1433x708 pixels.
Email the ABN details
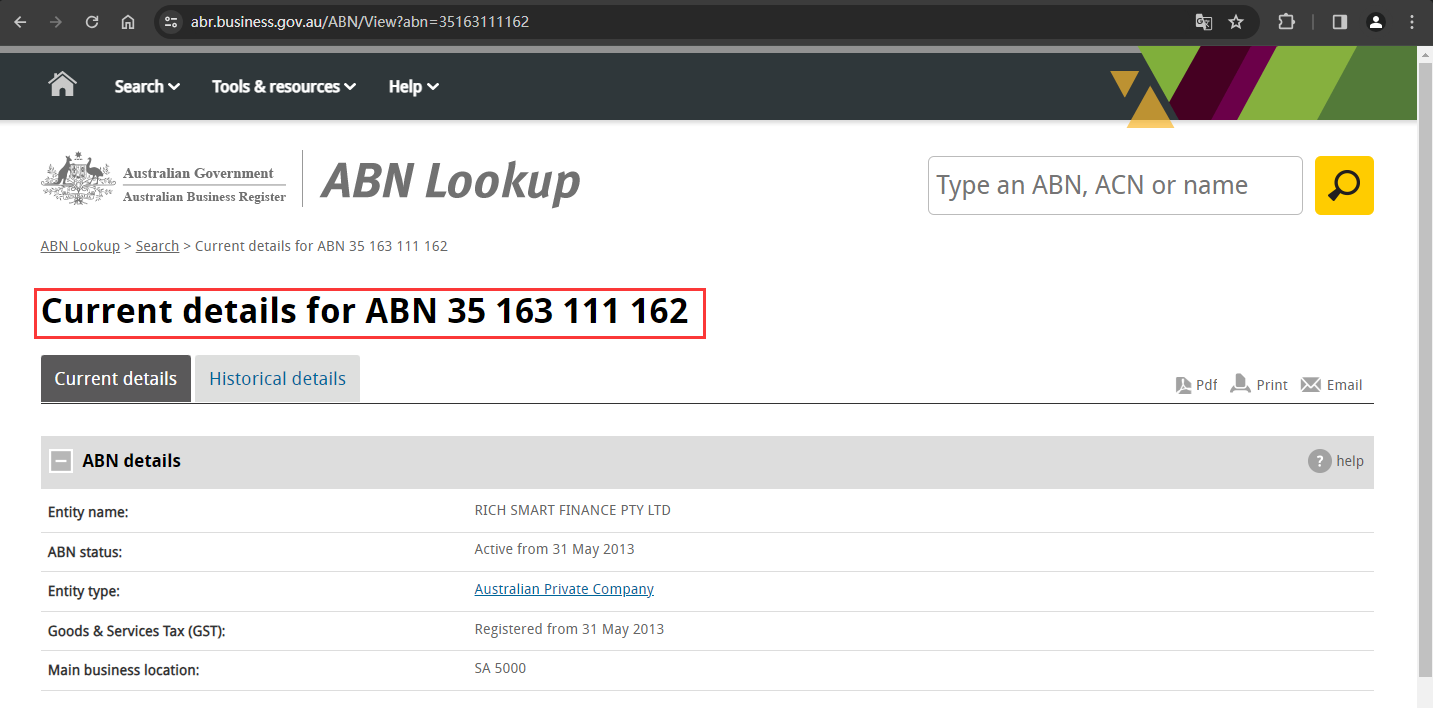(1331, 385)
